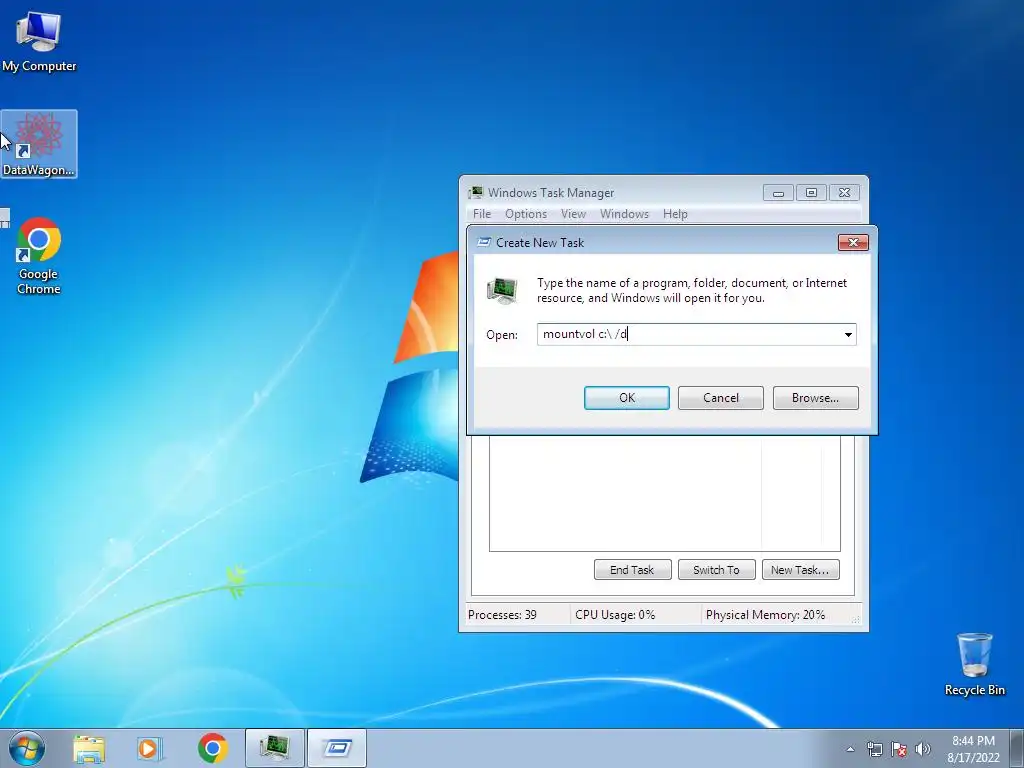Show hidden system tray icons

[850, 749]
